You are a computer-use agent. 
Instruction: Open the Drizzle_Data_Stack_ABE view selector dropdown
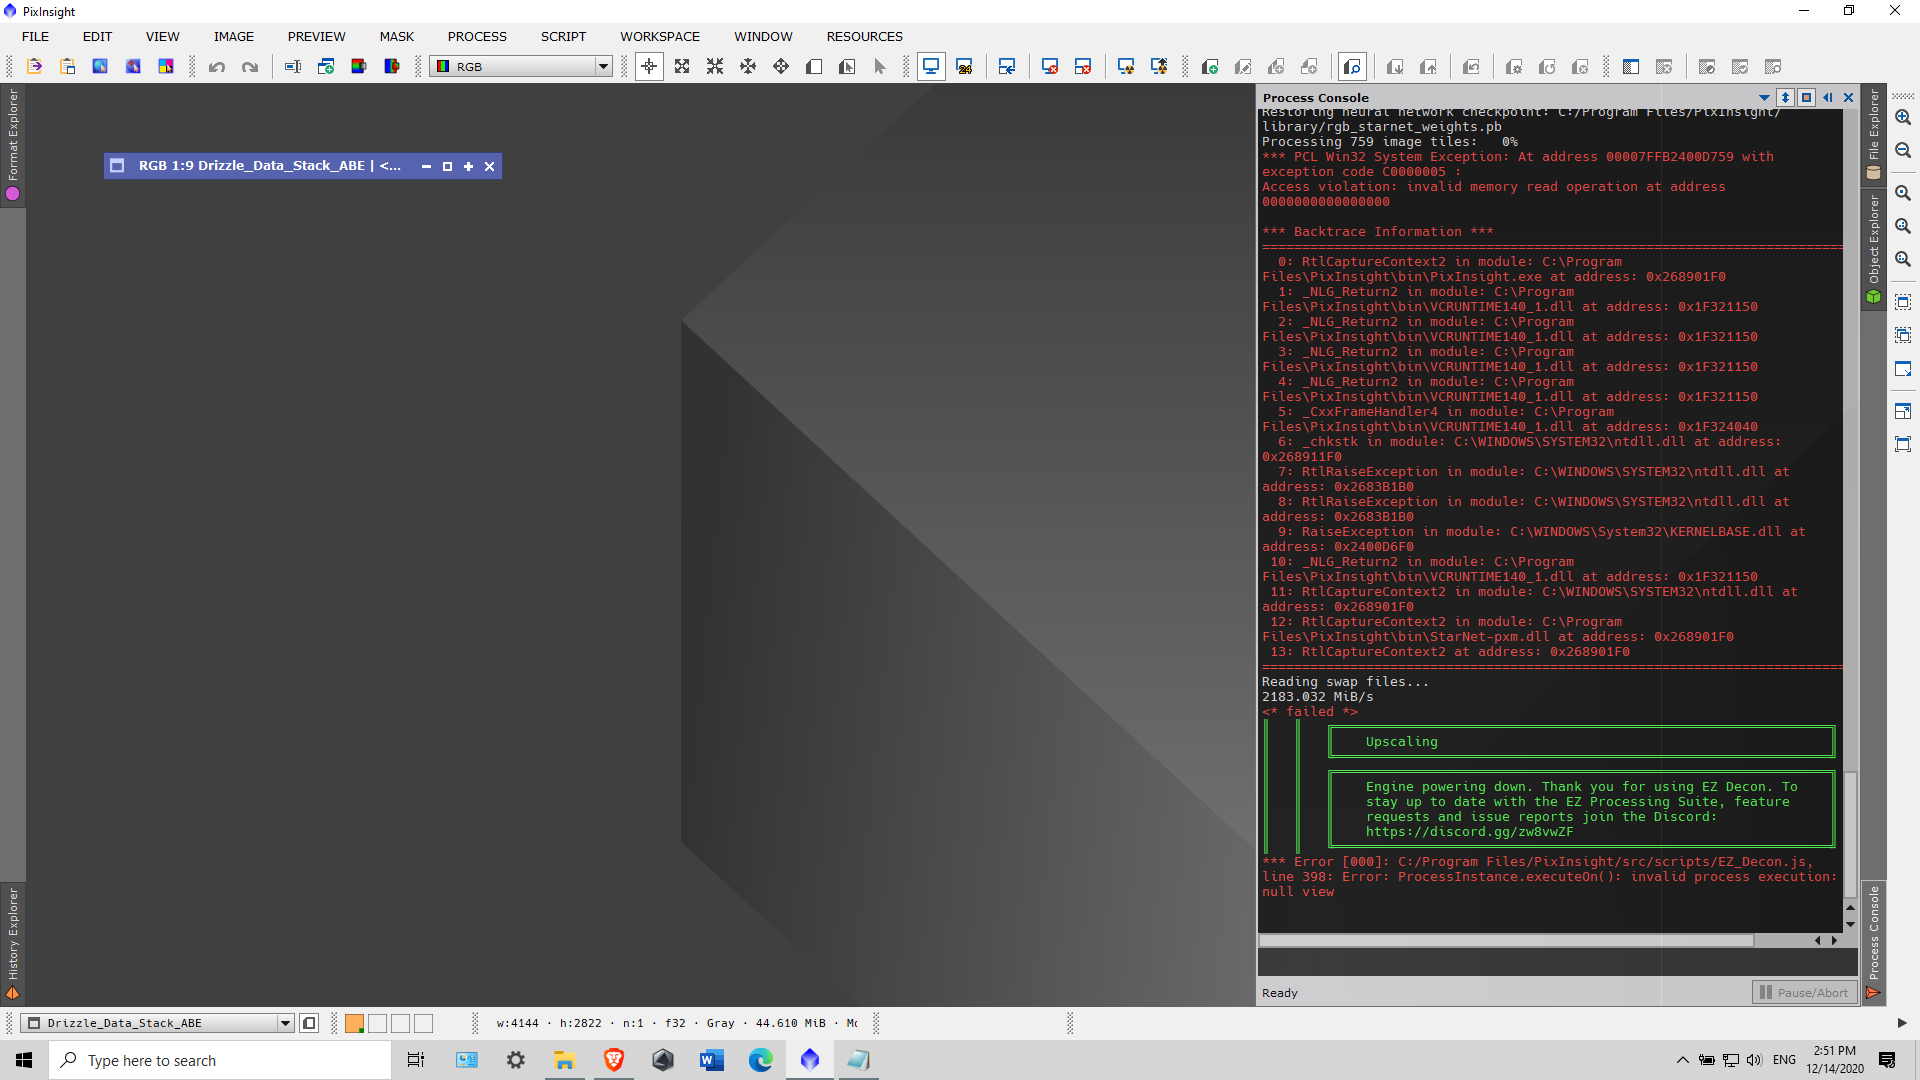coord(158,1023)
